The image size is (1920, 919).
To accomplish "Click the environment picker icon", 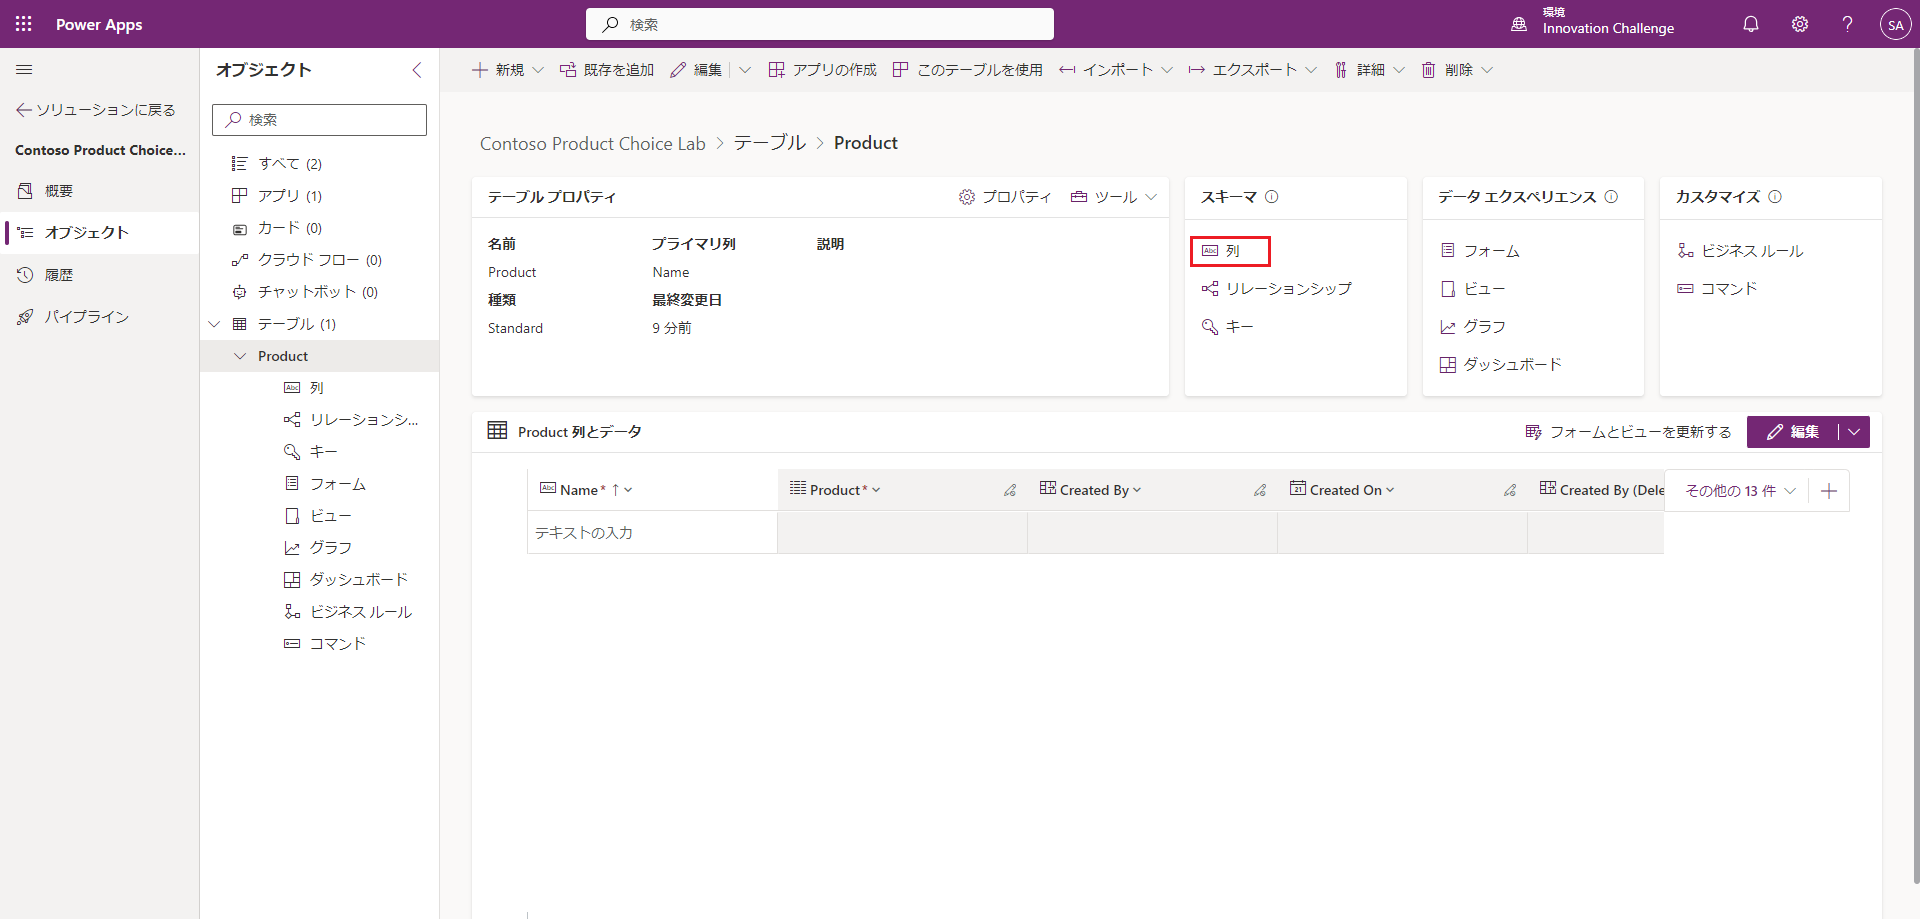I will tap(1519, 24).
